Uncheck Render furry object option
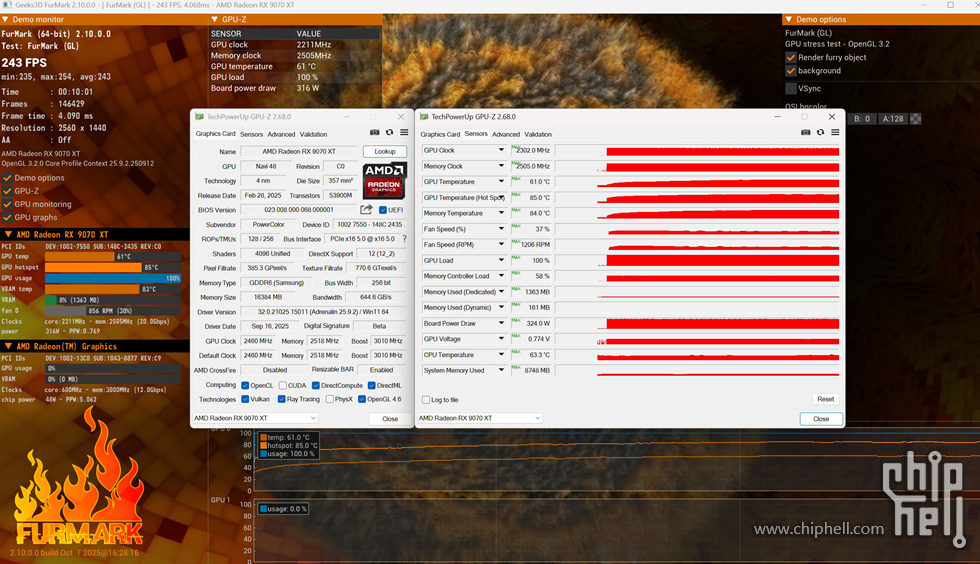This screenshot has width=980, height=564. point(791,57)
